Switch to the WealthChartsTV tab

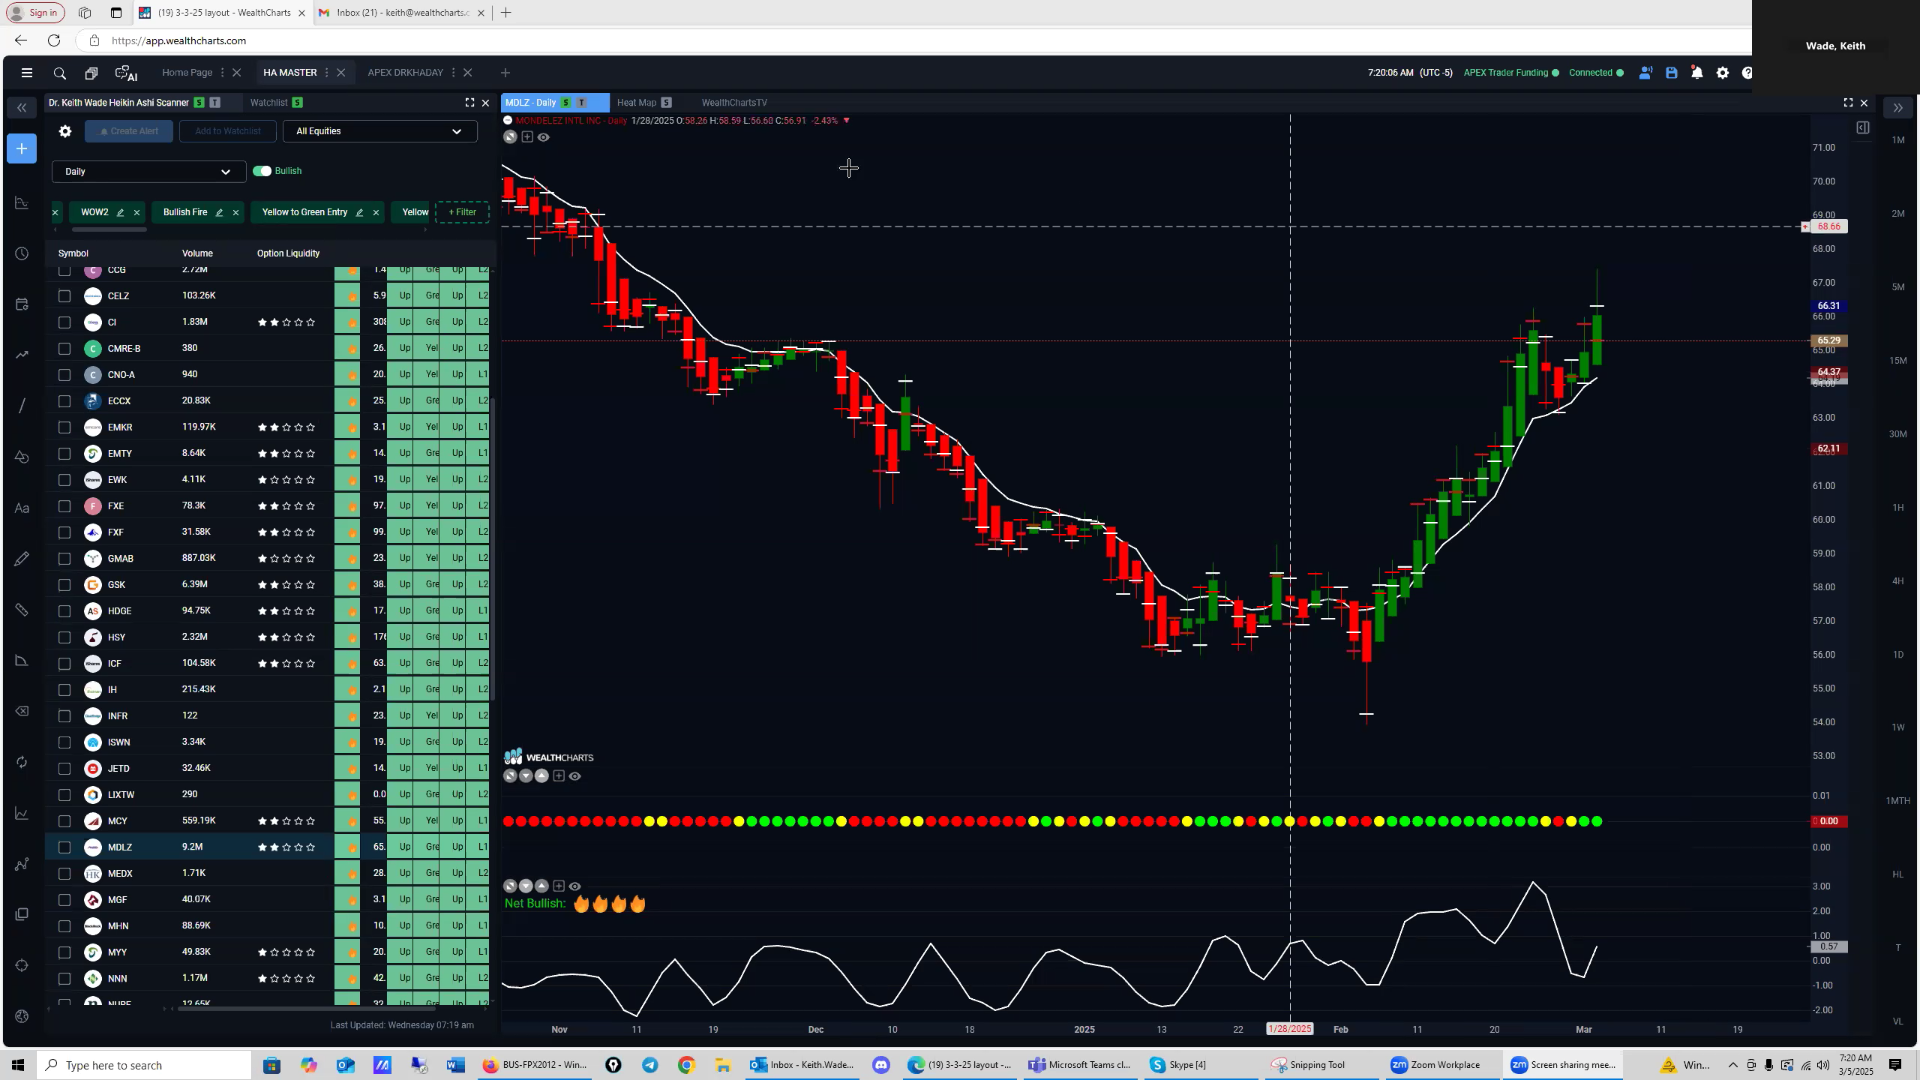pyautogui.click(x=734, y=103)
